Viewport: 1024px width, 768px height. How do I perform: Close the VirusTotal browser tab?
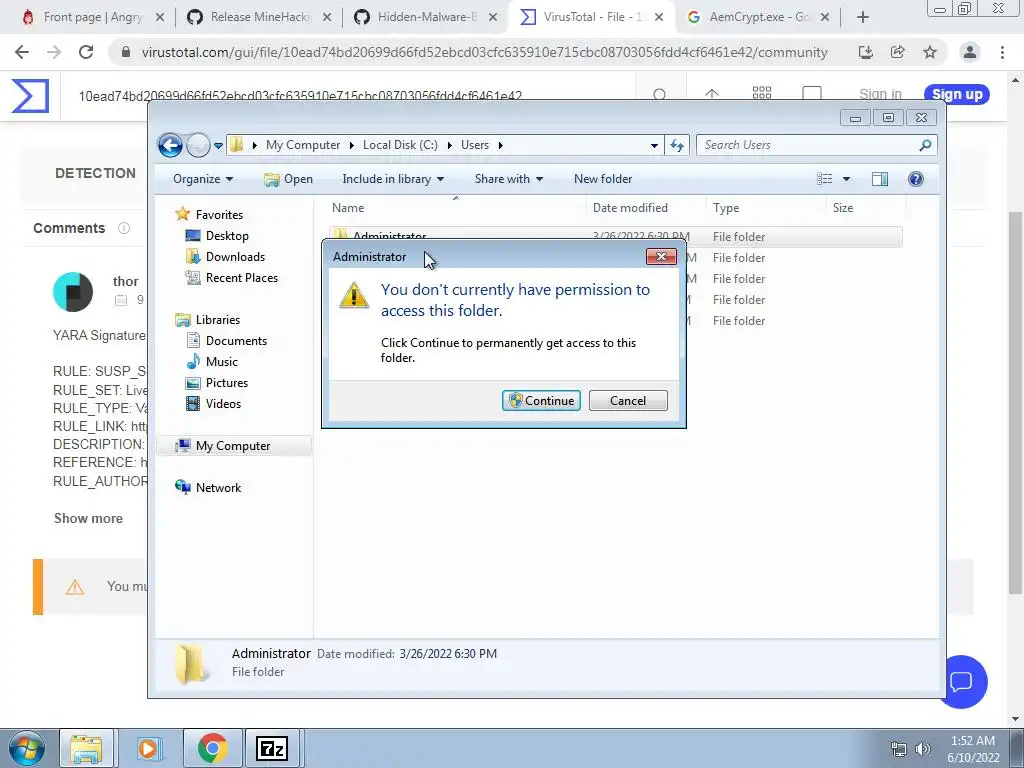[659, 17]
